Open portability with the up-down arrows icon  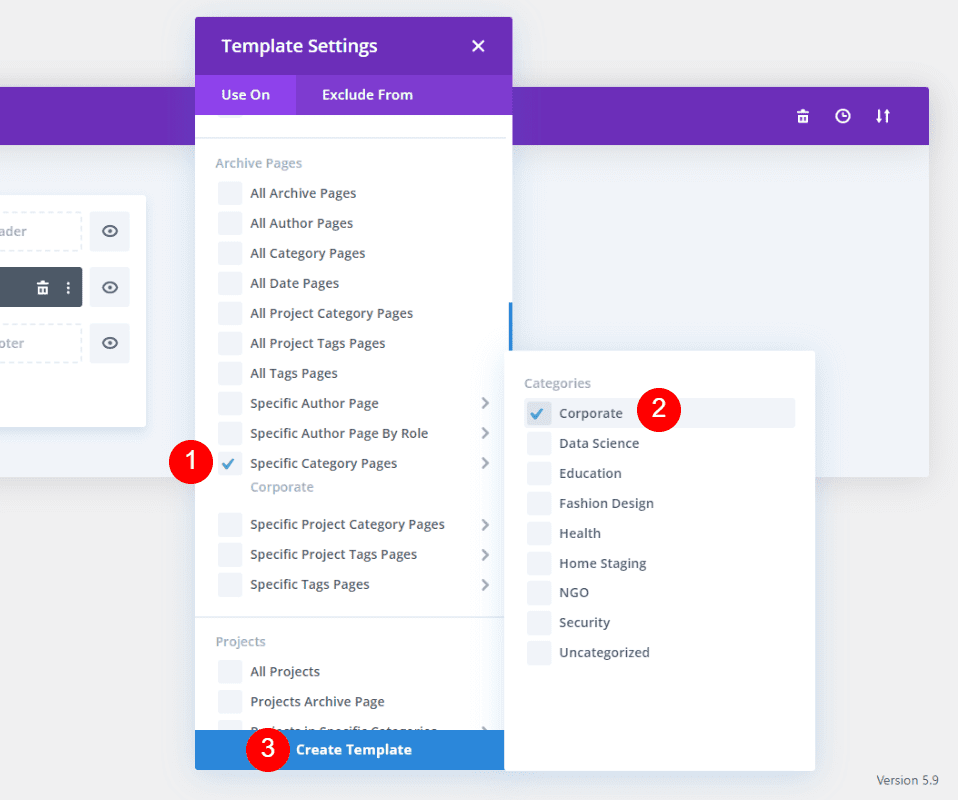point(883,116)
